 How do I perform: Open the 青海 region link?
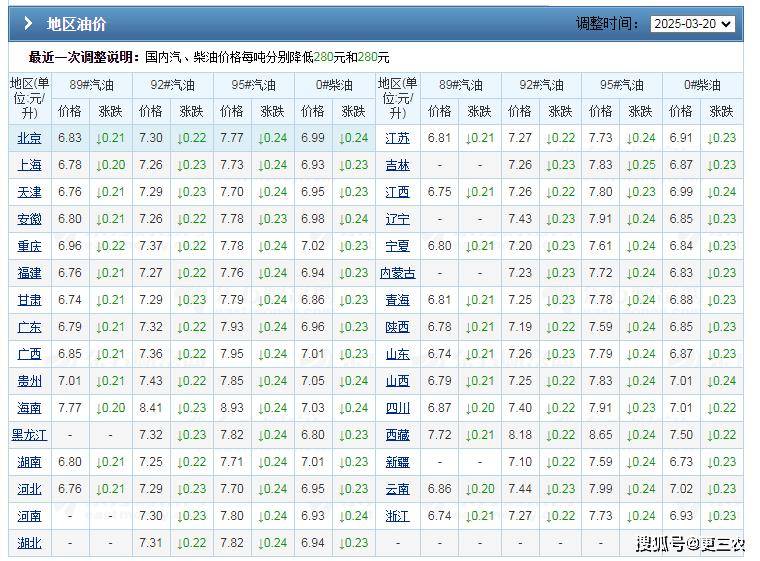(397, 300)
